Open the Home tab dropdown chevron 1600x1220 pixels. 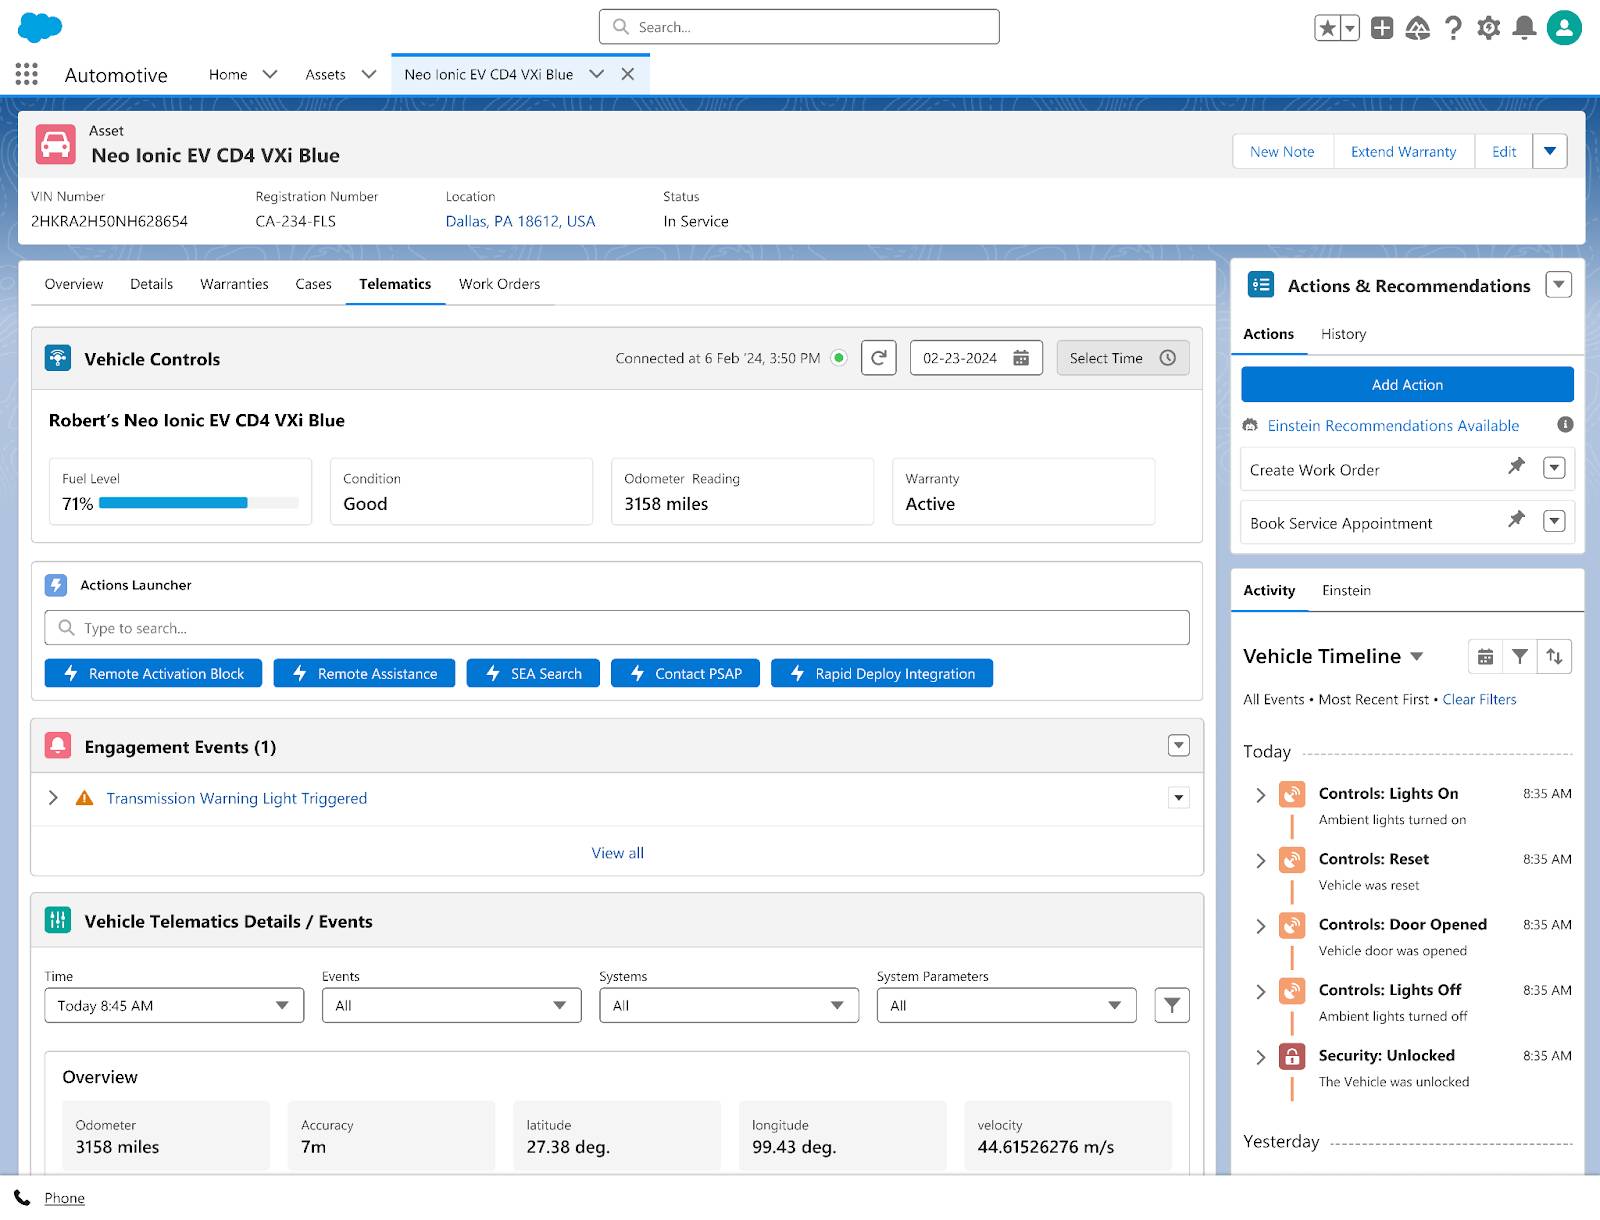coord(269,74)
